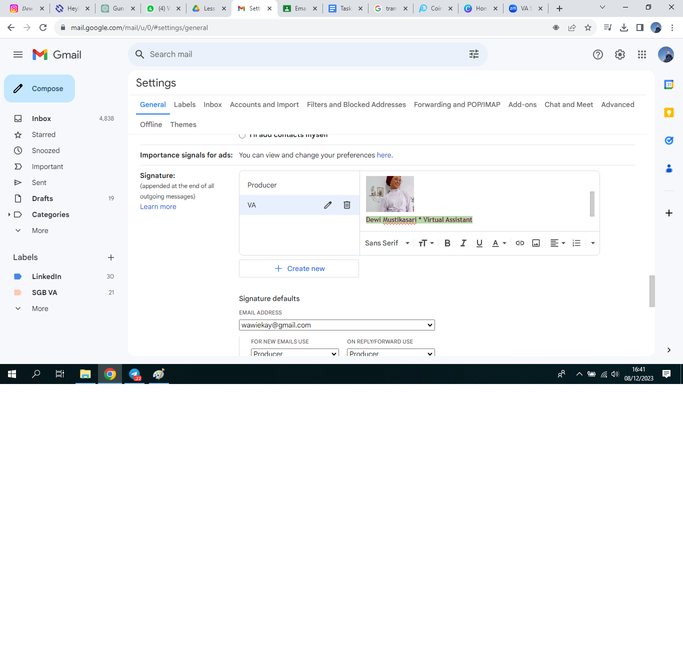683x655 pixels.
Task: Open the text color picker
Action: 499,243
